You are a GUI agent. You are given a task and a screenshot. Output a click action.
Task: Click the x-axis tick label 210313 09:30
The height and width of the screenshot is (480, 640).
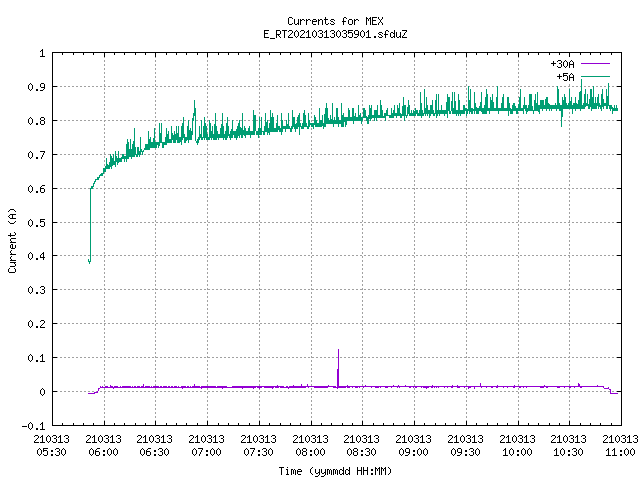point(465,446)
